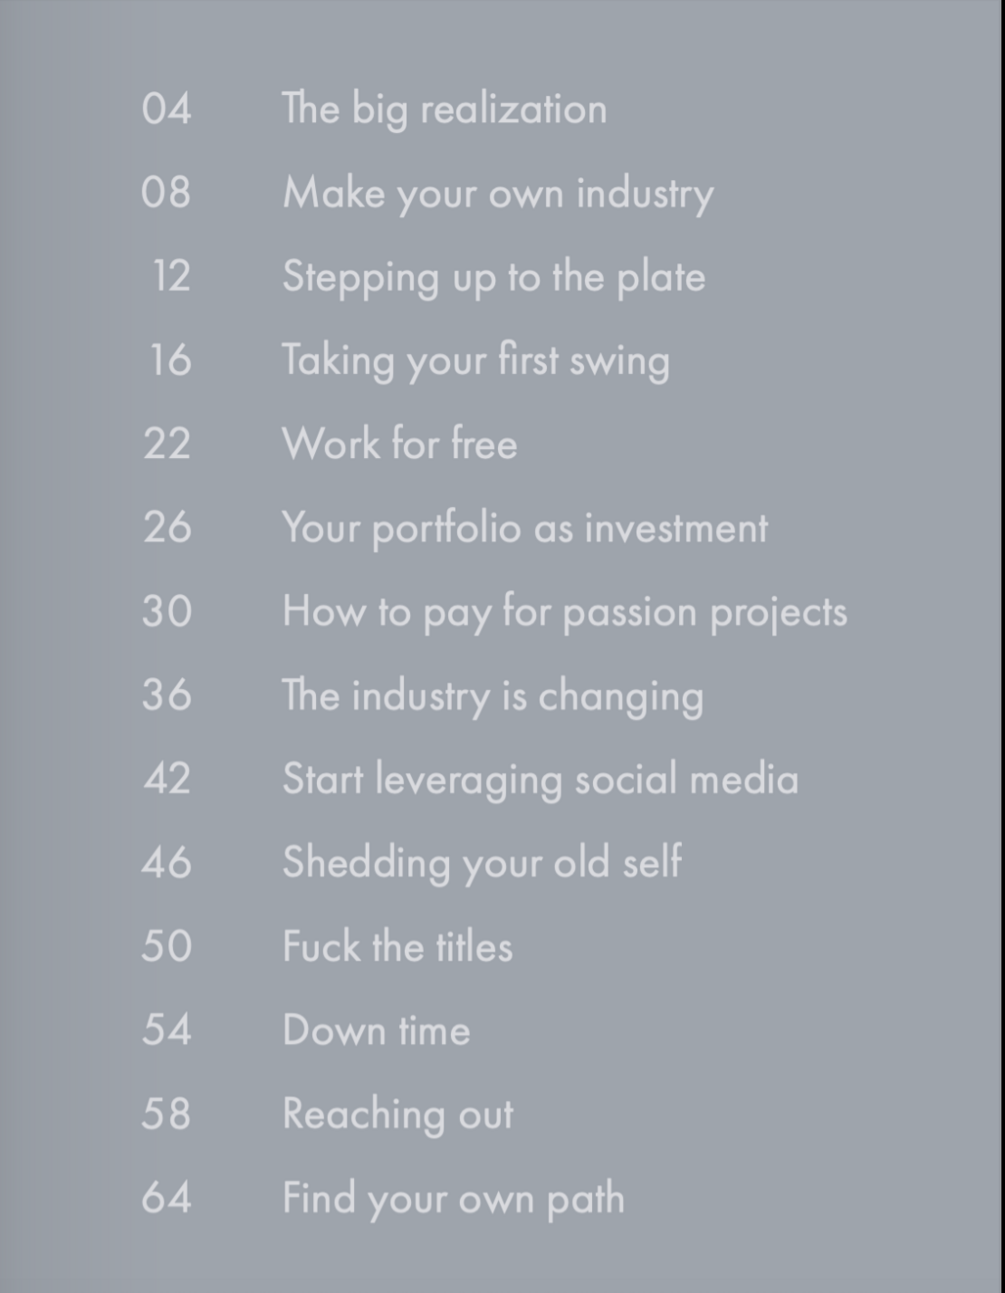Open the 'Reaching out' chapter
Image resolution: width=1005 pixels, height=1293 pixels.
[x=398, y=1115]
